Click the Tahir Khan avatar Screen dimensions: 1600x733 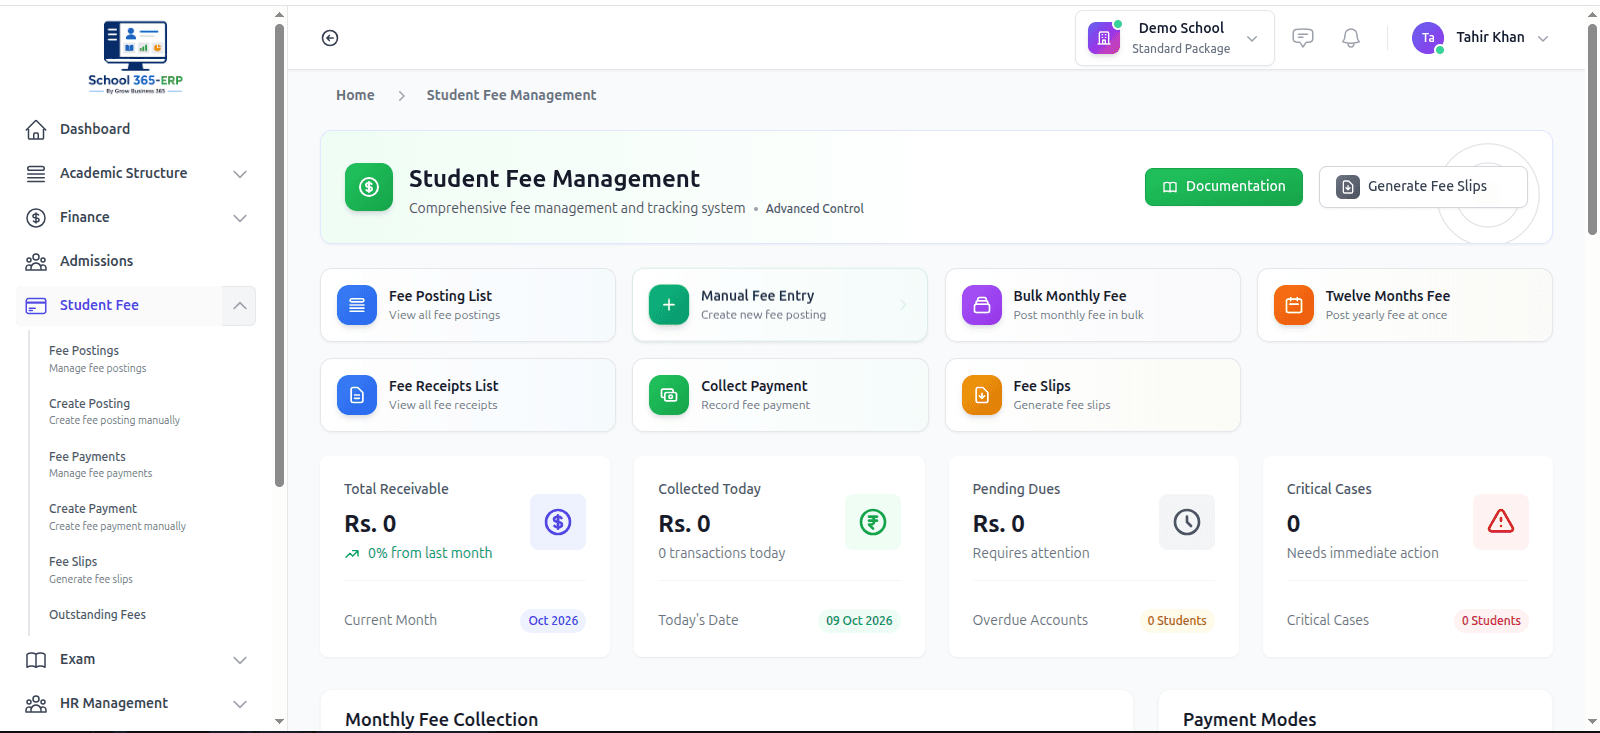click(1428, 38)
